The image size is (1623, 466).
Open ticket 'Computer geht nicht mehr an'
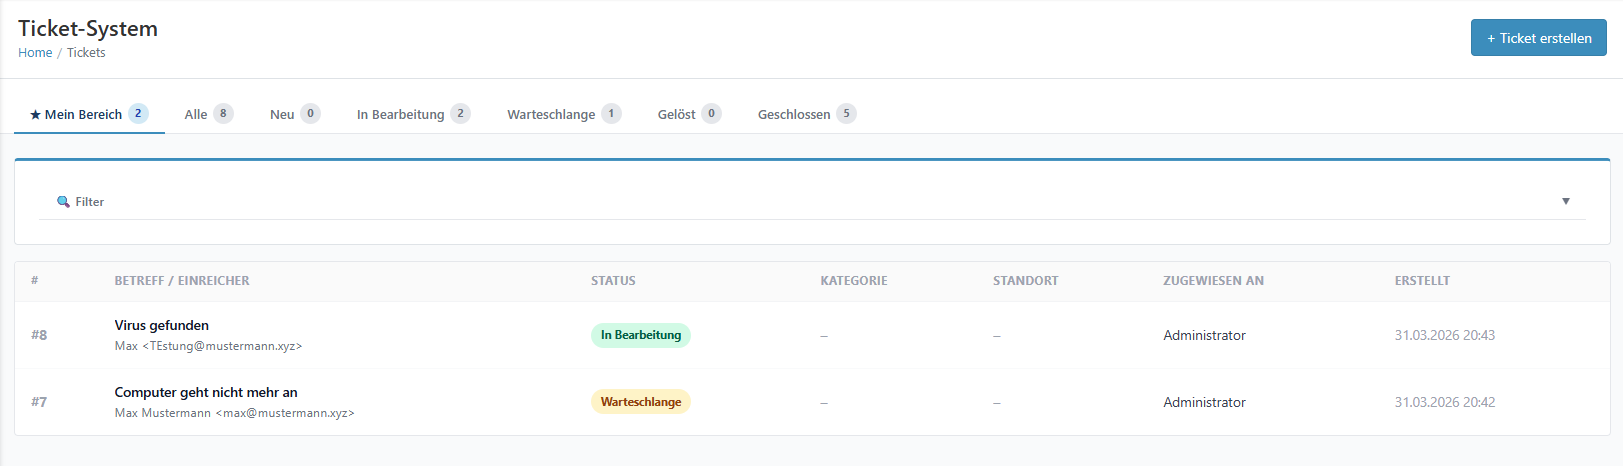[x=206, y=392]
